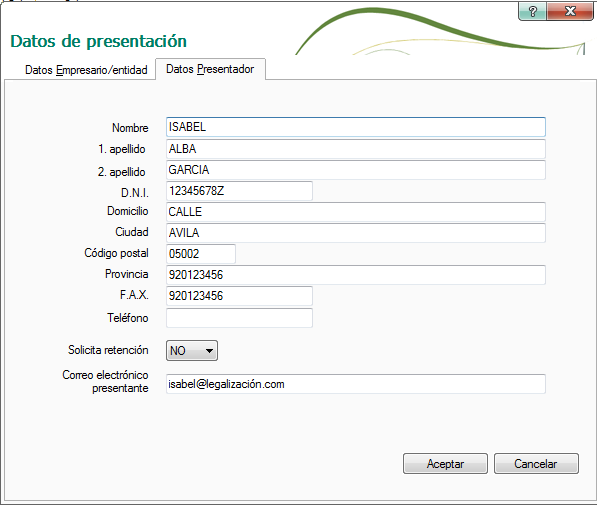
Task: Focus the 1. apellido field with ALBA
Action: pyautogui.click(x=356, y=149)
